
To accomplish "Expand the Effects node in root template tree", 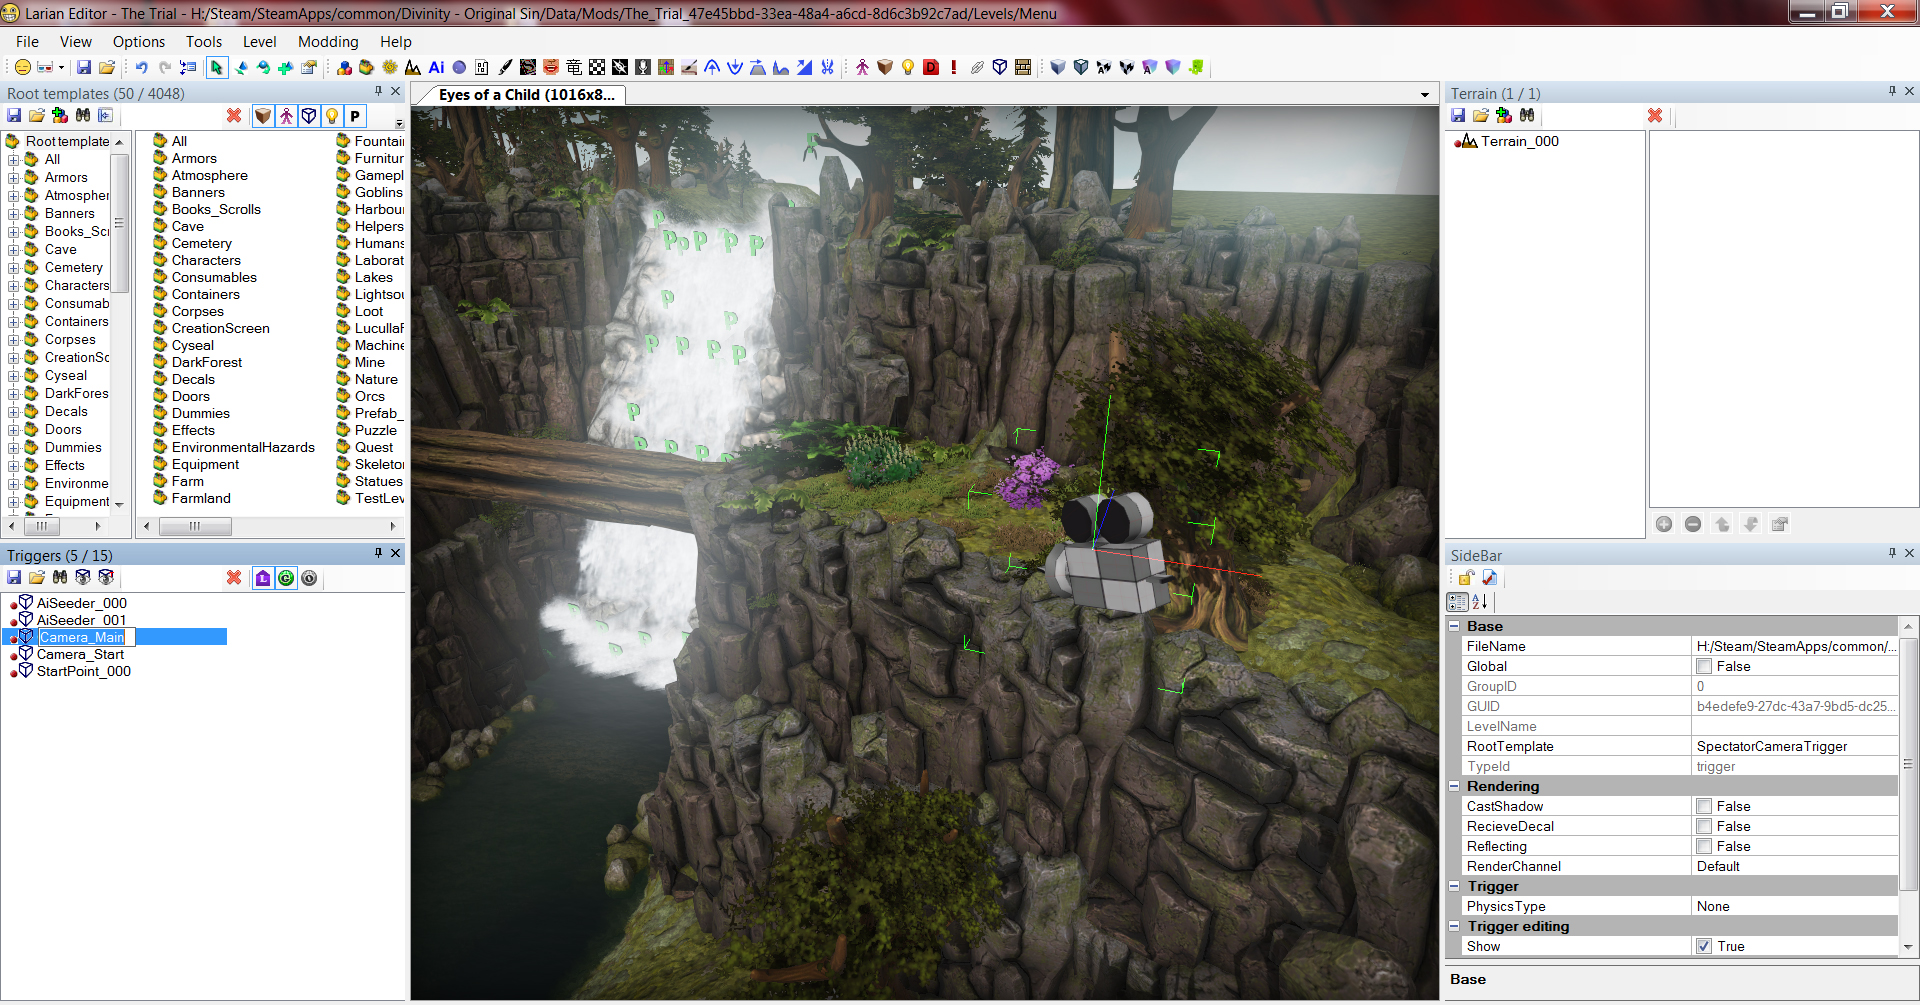I will point(14,466).
